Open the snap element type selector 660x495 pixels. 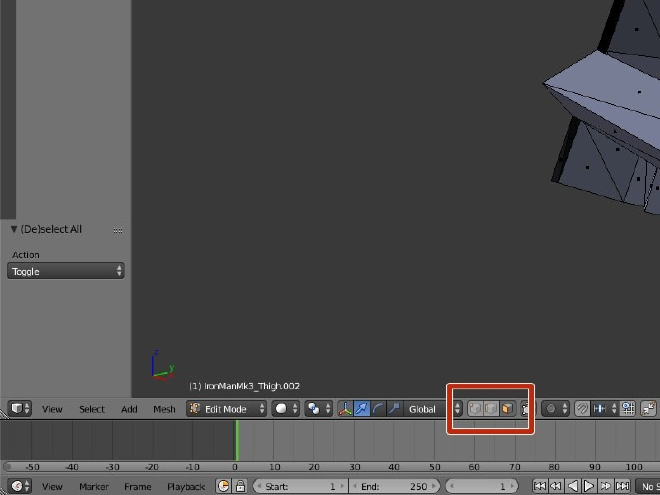[x=605, y=409]
